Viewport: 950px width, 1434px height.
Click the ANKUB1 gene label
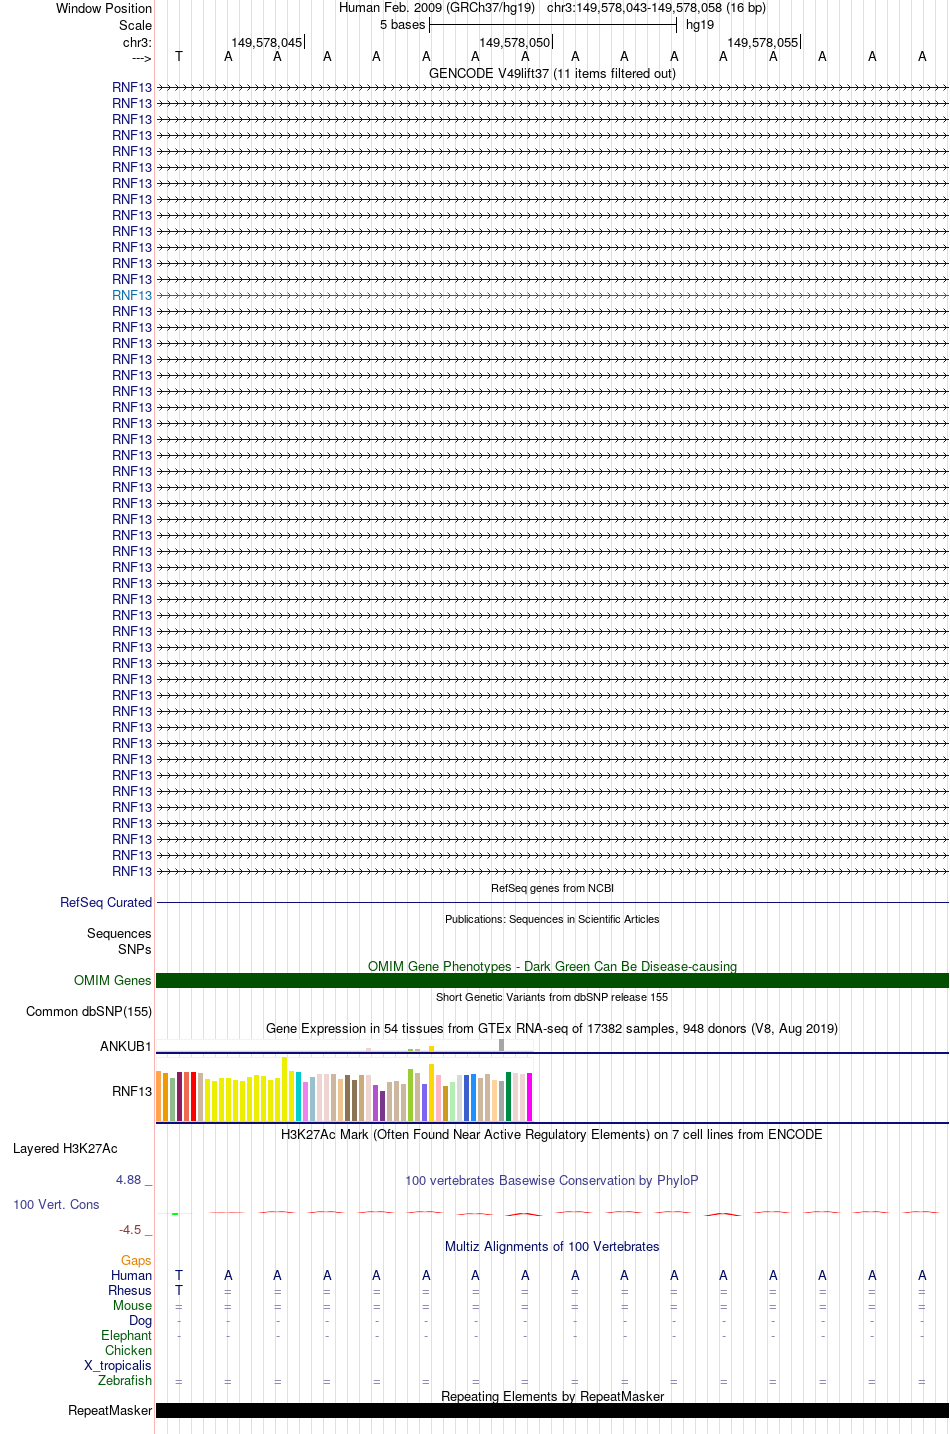pyautogui.click(x=126, y=1046)
